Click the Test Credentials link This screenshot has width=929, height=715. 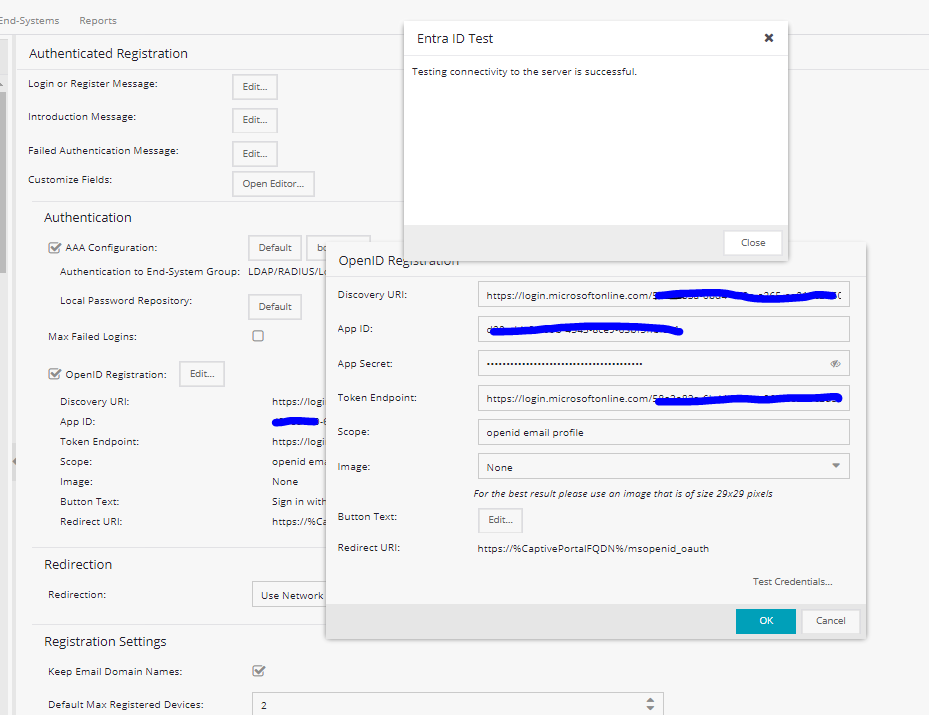792,582
